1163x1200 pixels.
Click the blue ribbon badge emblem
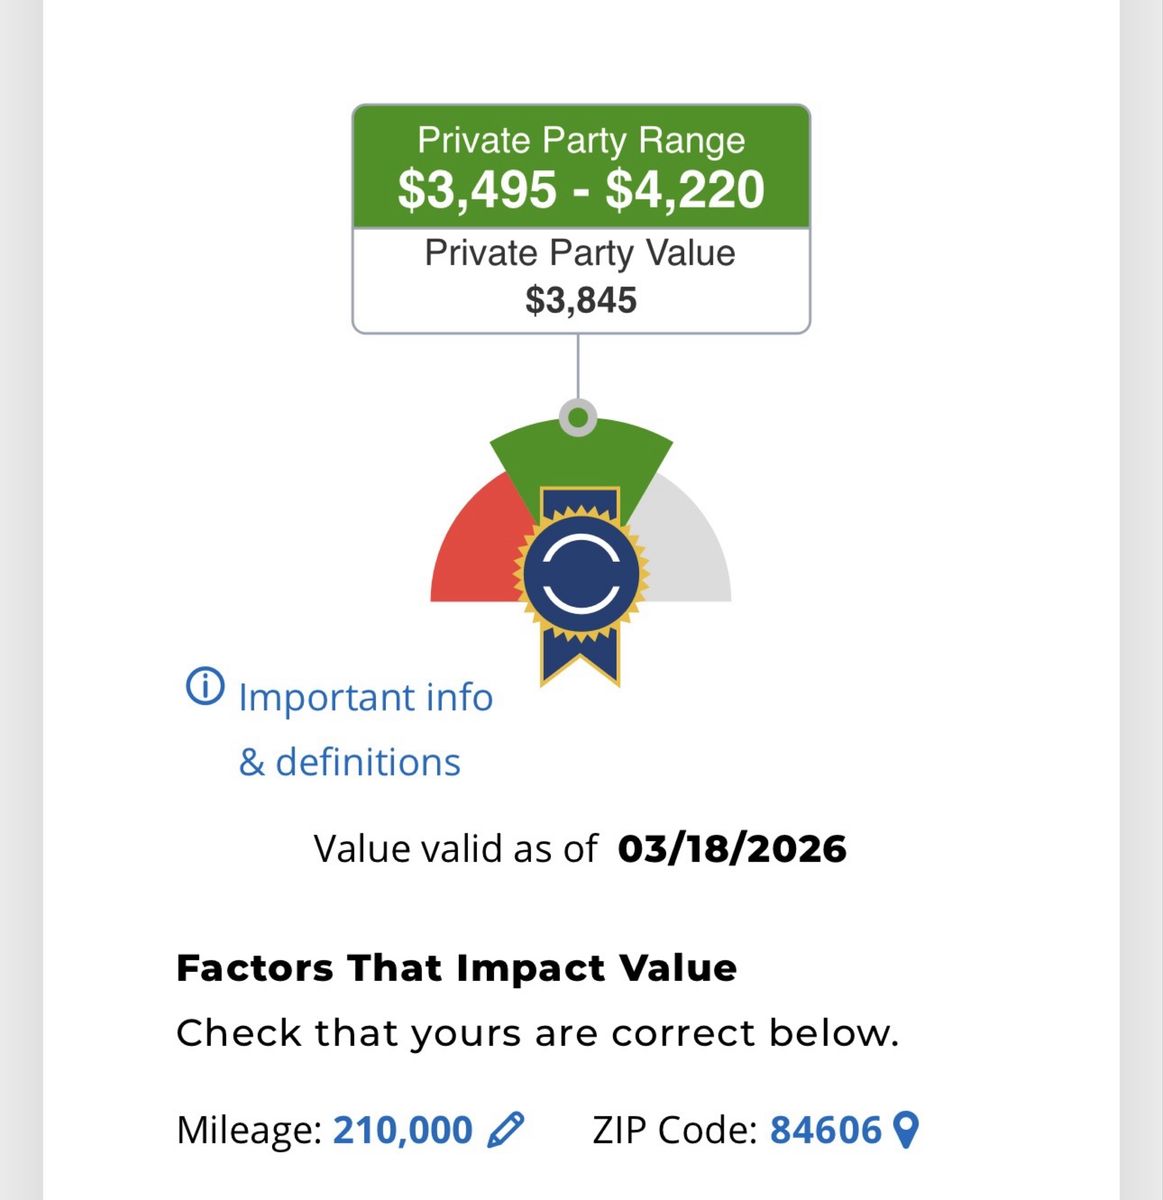(x=581, y=582)
